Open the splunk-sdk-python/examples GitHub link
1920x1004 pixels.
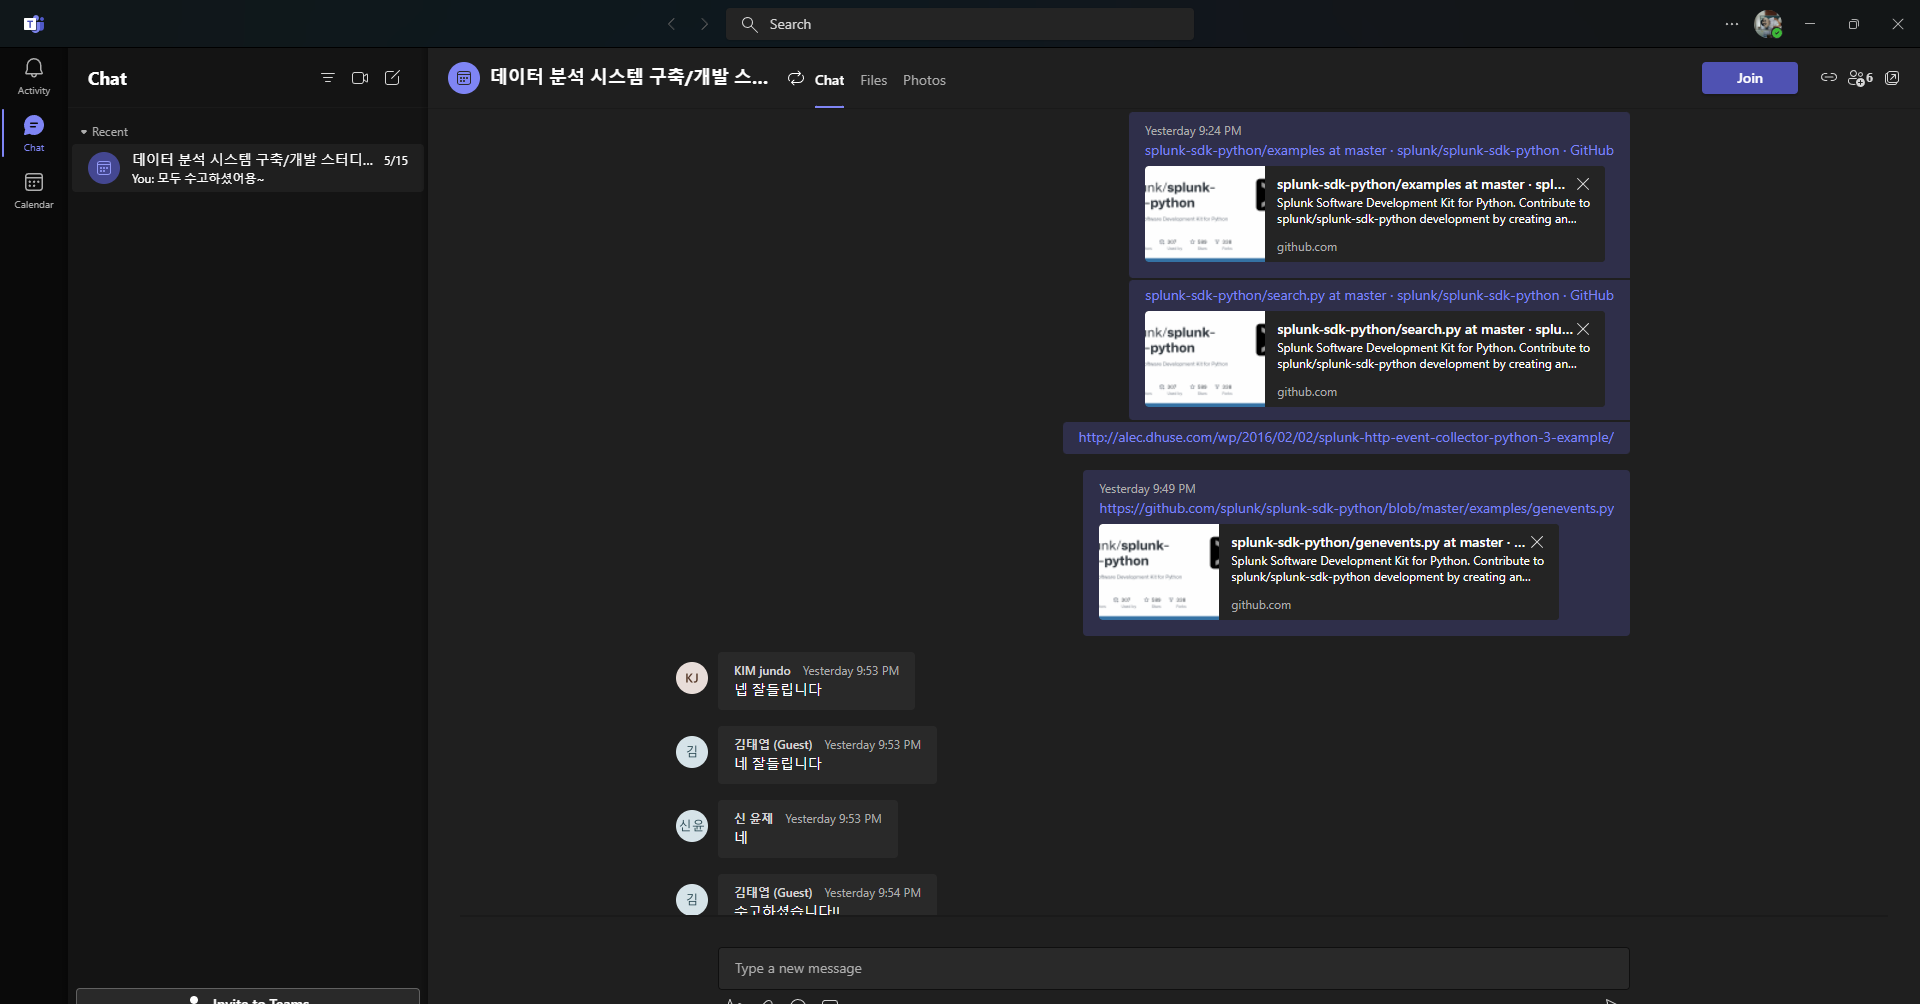coord(1379,151)
